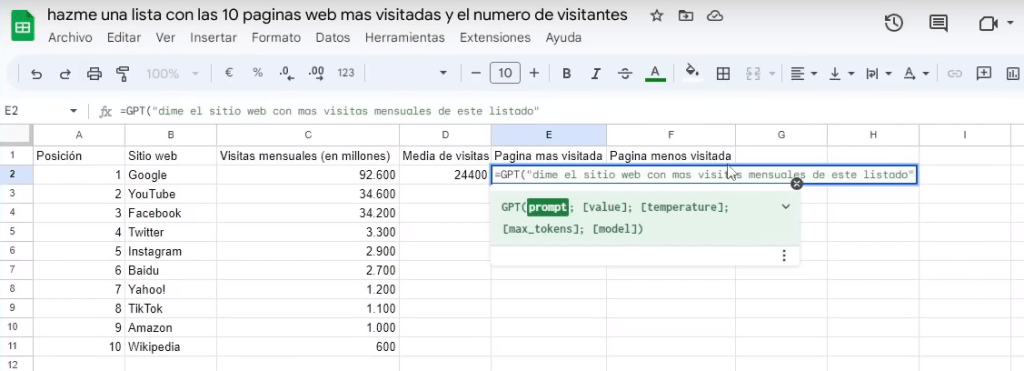
Task: Redo the last action
Action: click(x=65, y=74)
